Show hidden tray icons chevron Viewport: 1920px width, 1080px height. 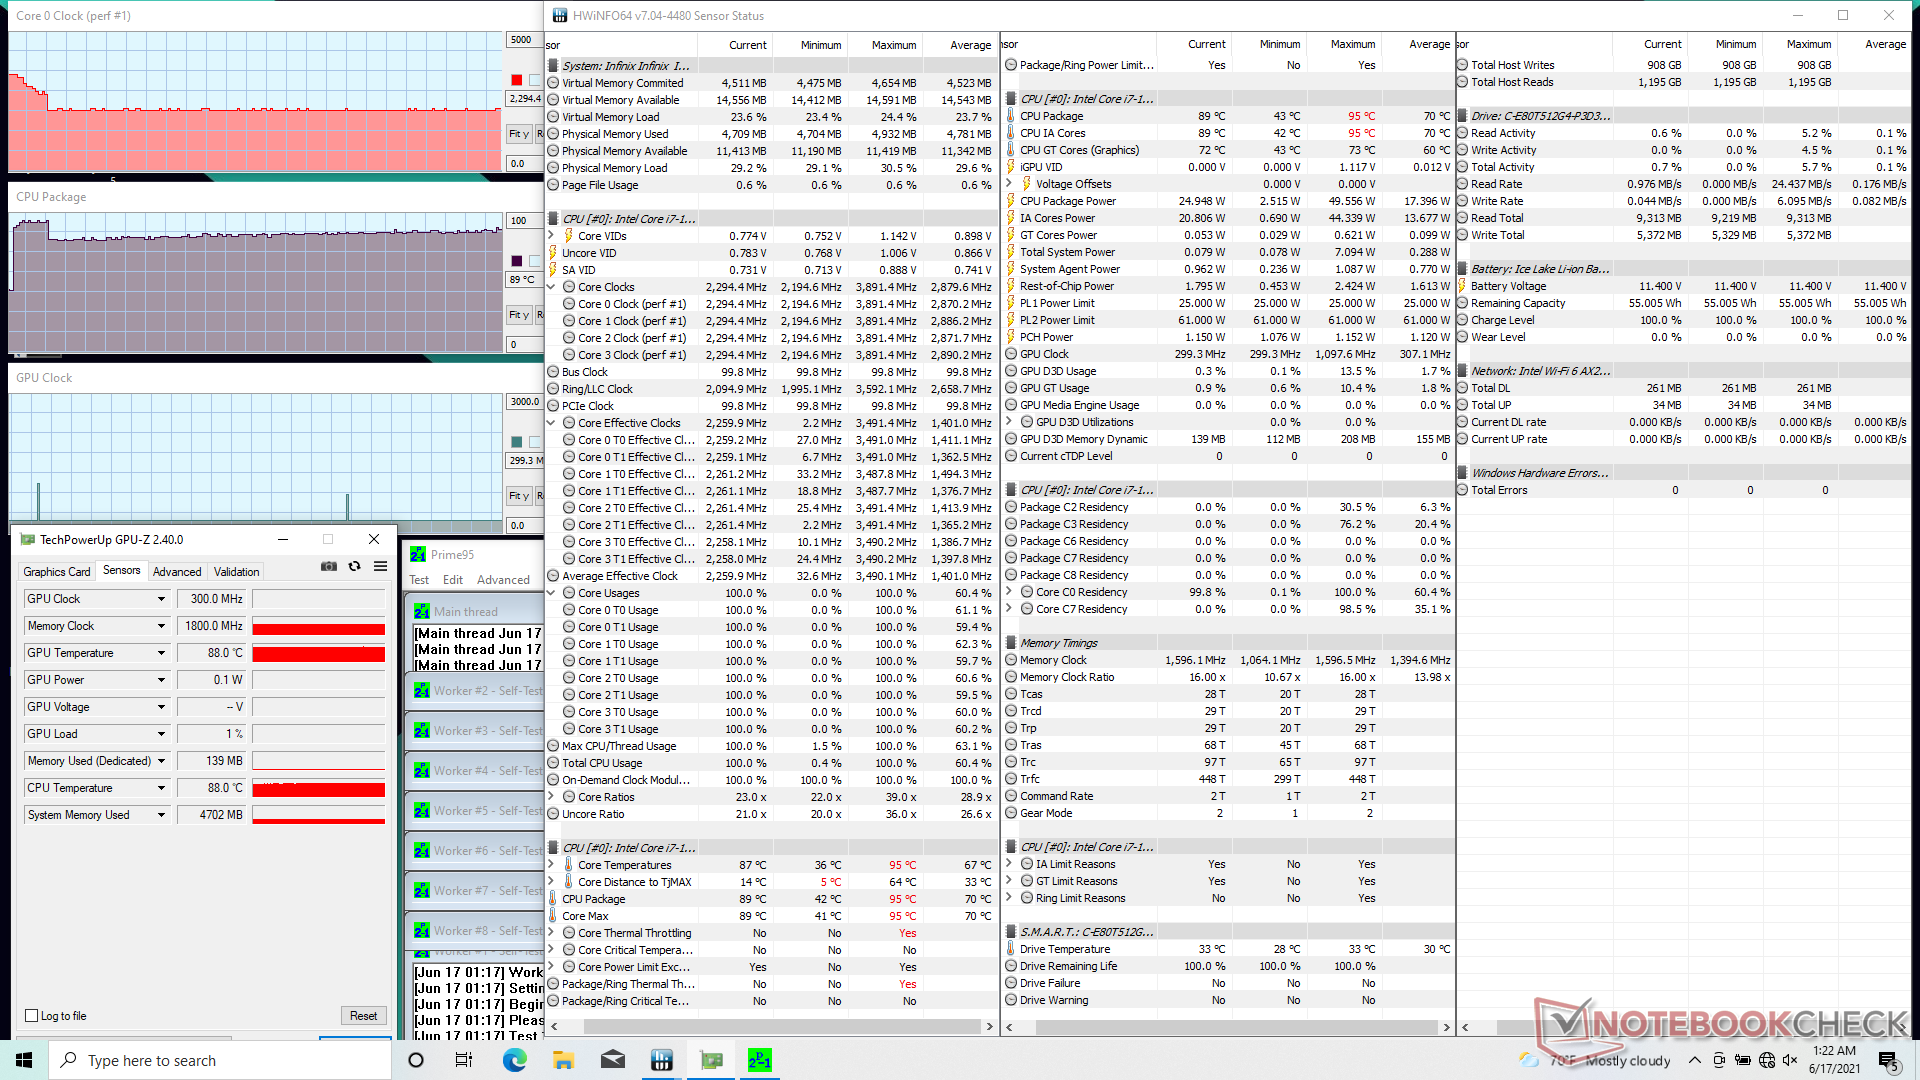pyautogui.click(x=1694, y=1060)
